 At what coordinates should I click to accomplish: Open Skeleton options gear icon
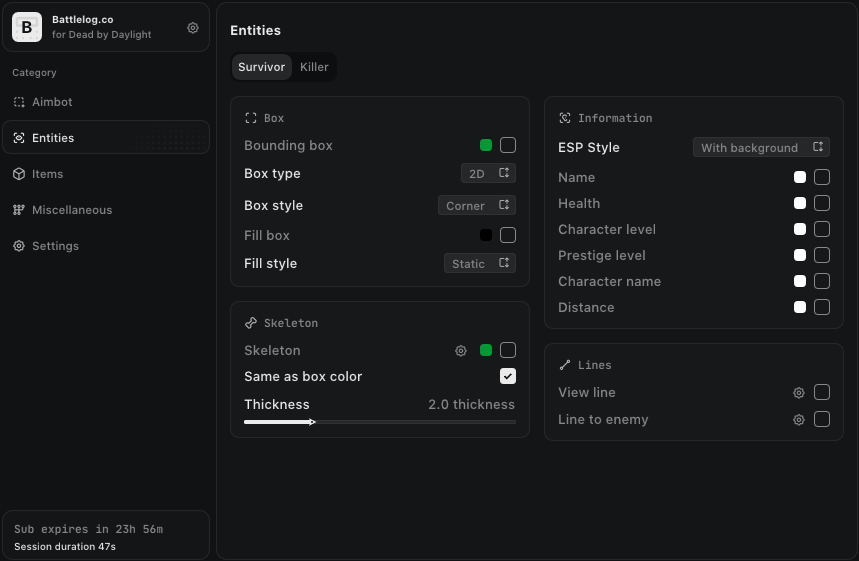click(461, 351)
